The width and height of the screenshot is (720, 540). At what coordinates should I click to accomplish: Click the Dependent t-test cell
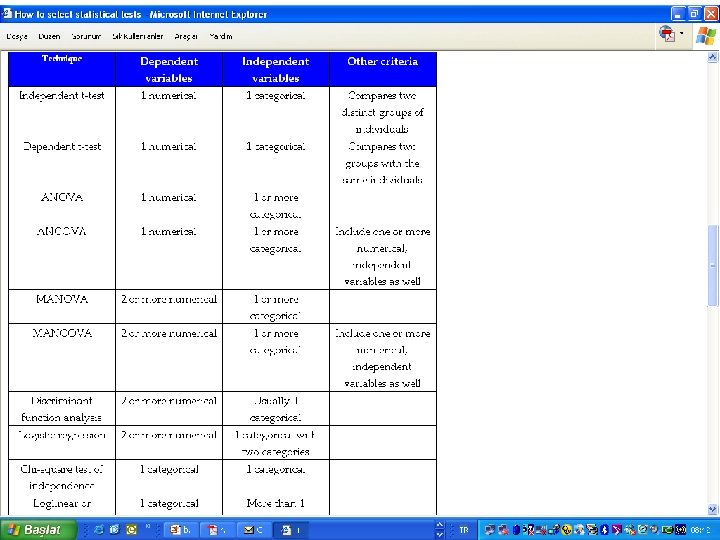point(62,146)
